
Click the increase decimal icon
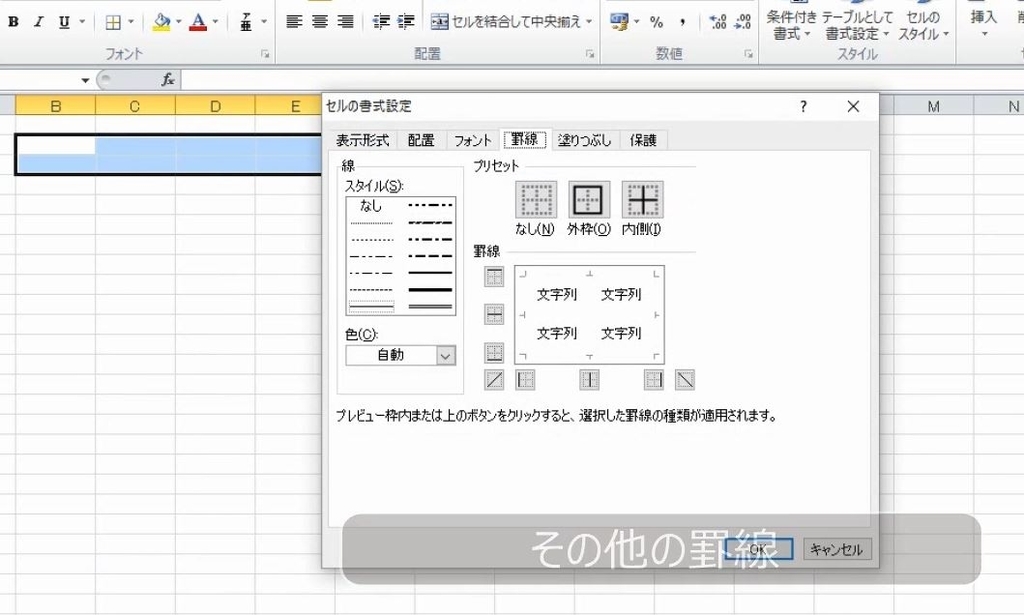click(718, 21)
